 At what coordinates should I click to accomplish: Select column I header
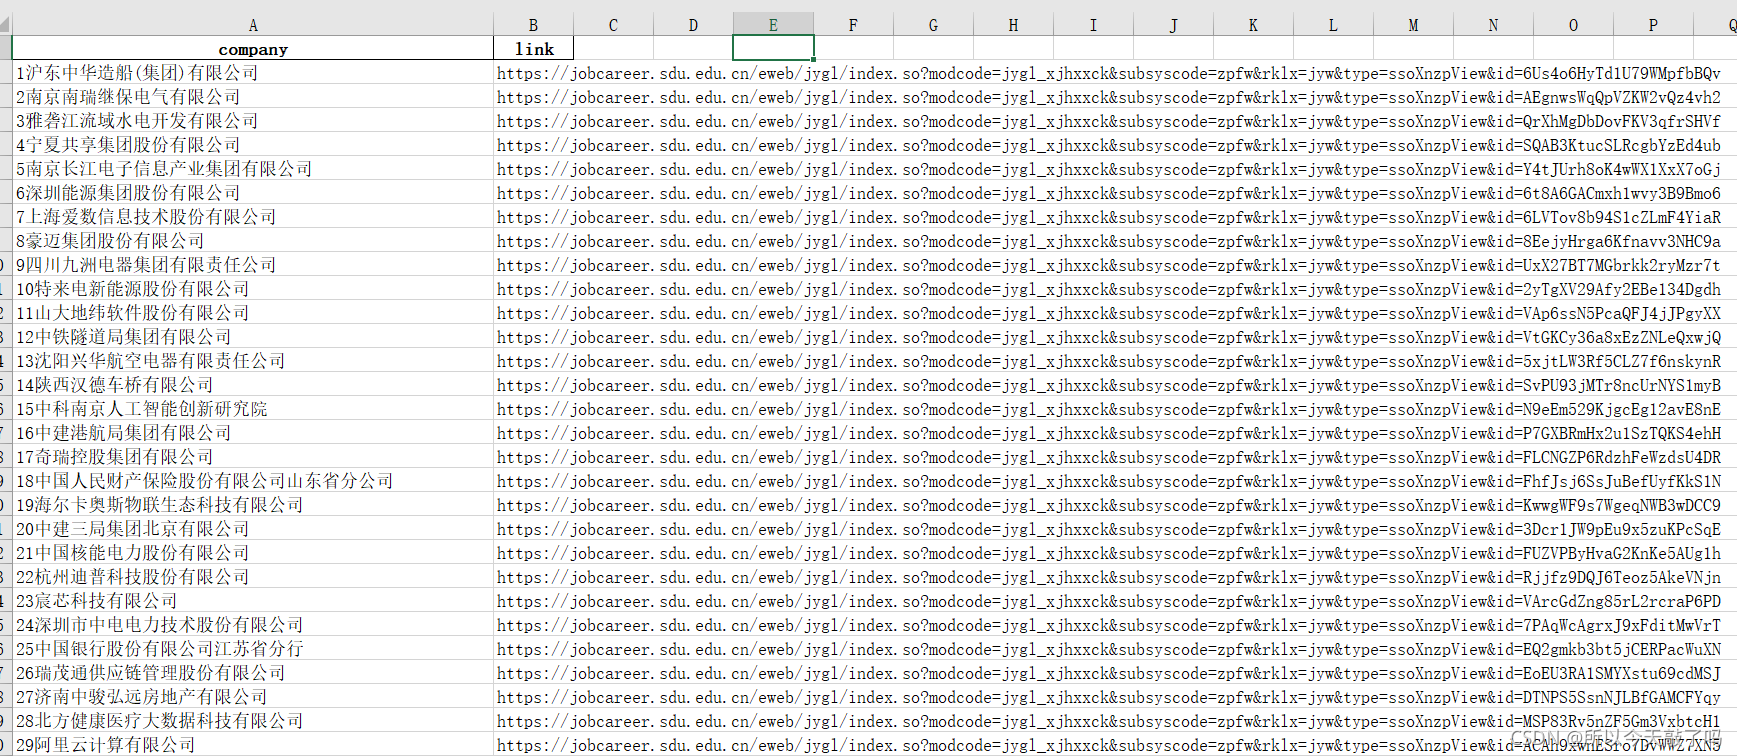pos(1093,25)
